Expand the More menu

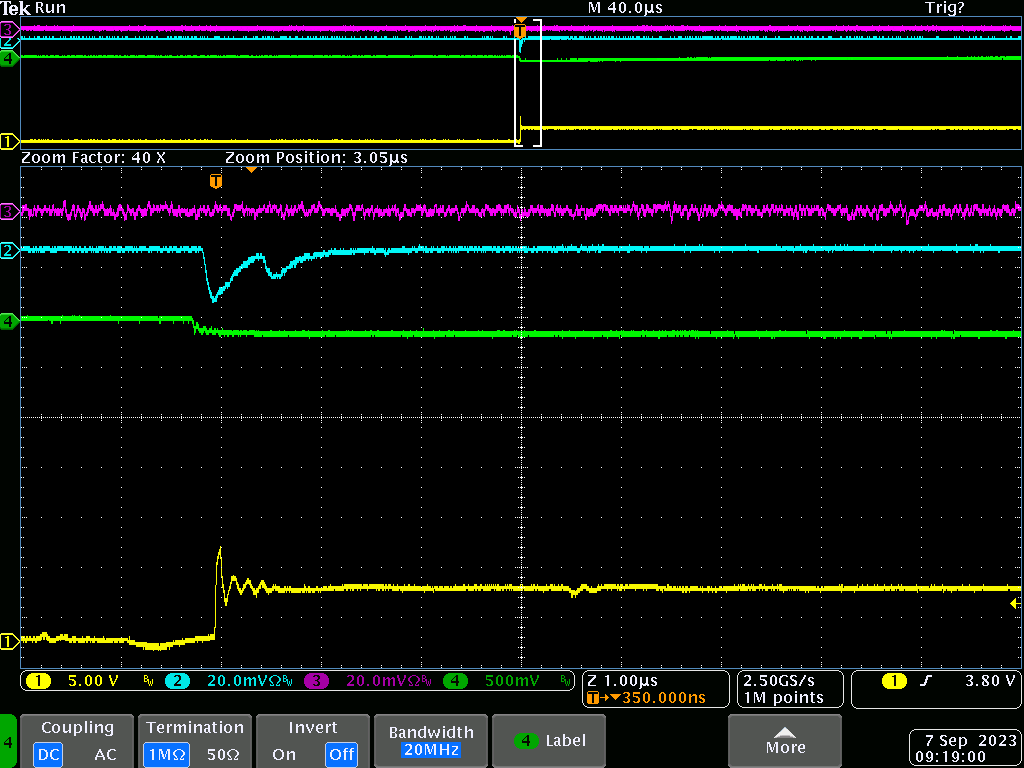coord(785,741)
